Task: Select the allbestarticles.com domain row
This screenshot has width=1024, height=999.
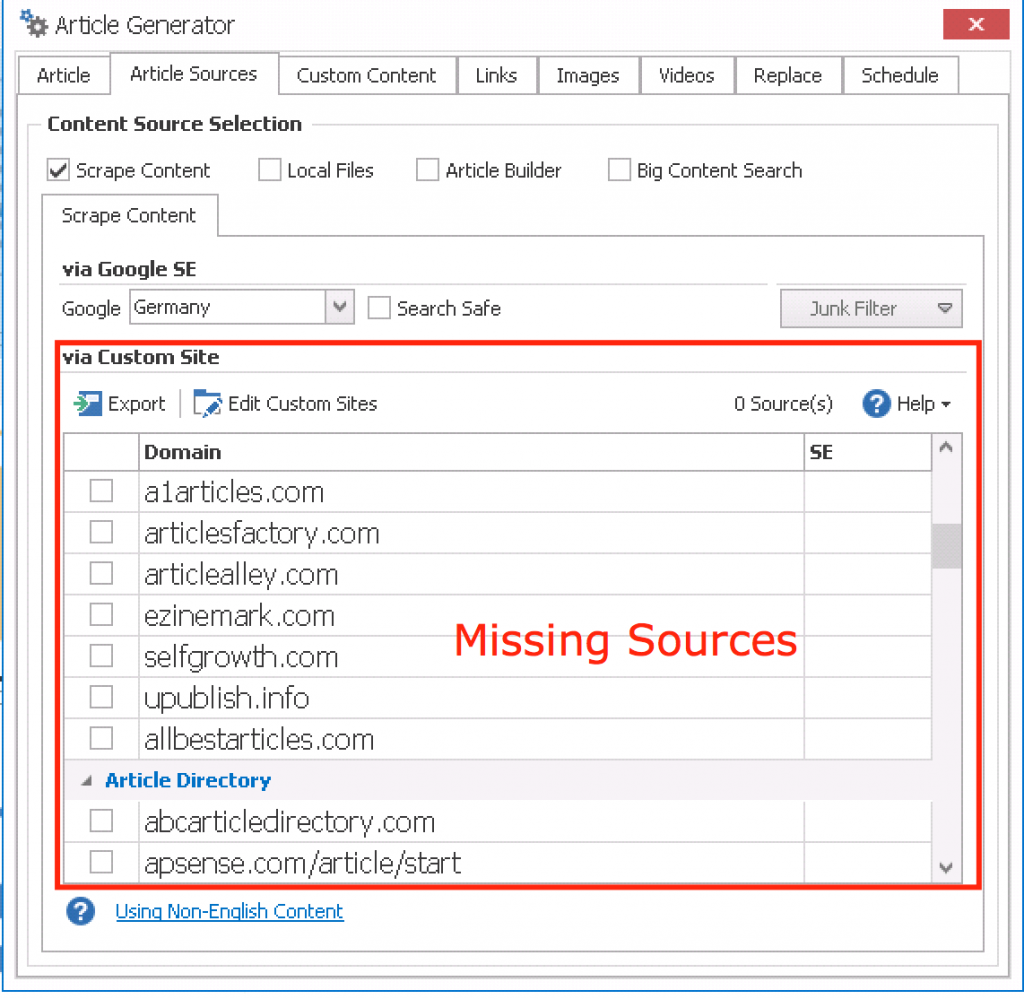Action: (498, 738)
